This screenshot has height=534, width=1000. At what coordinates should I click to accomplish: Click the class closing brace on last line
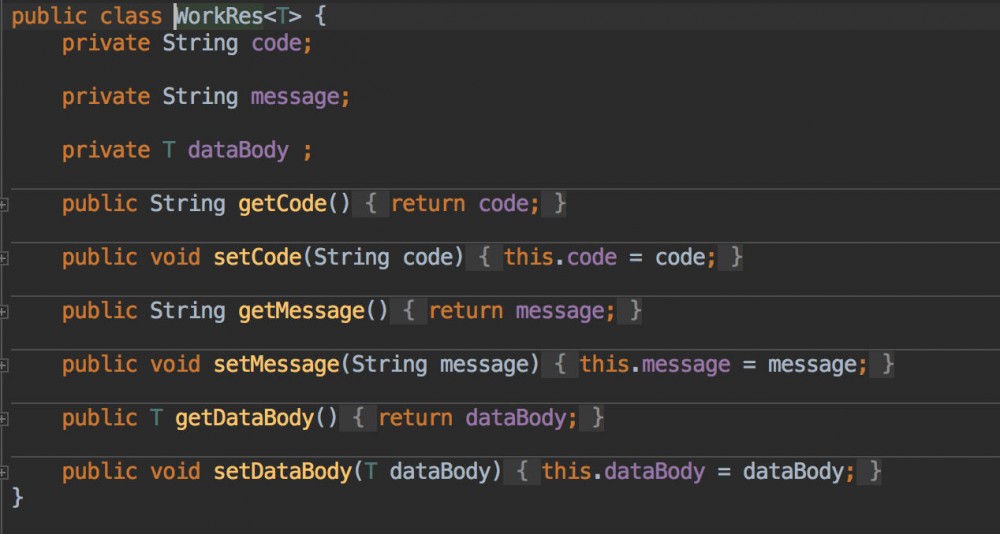(17, 496)
